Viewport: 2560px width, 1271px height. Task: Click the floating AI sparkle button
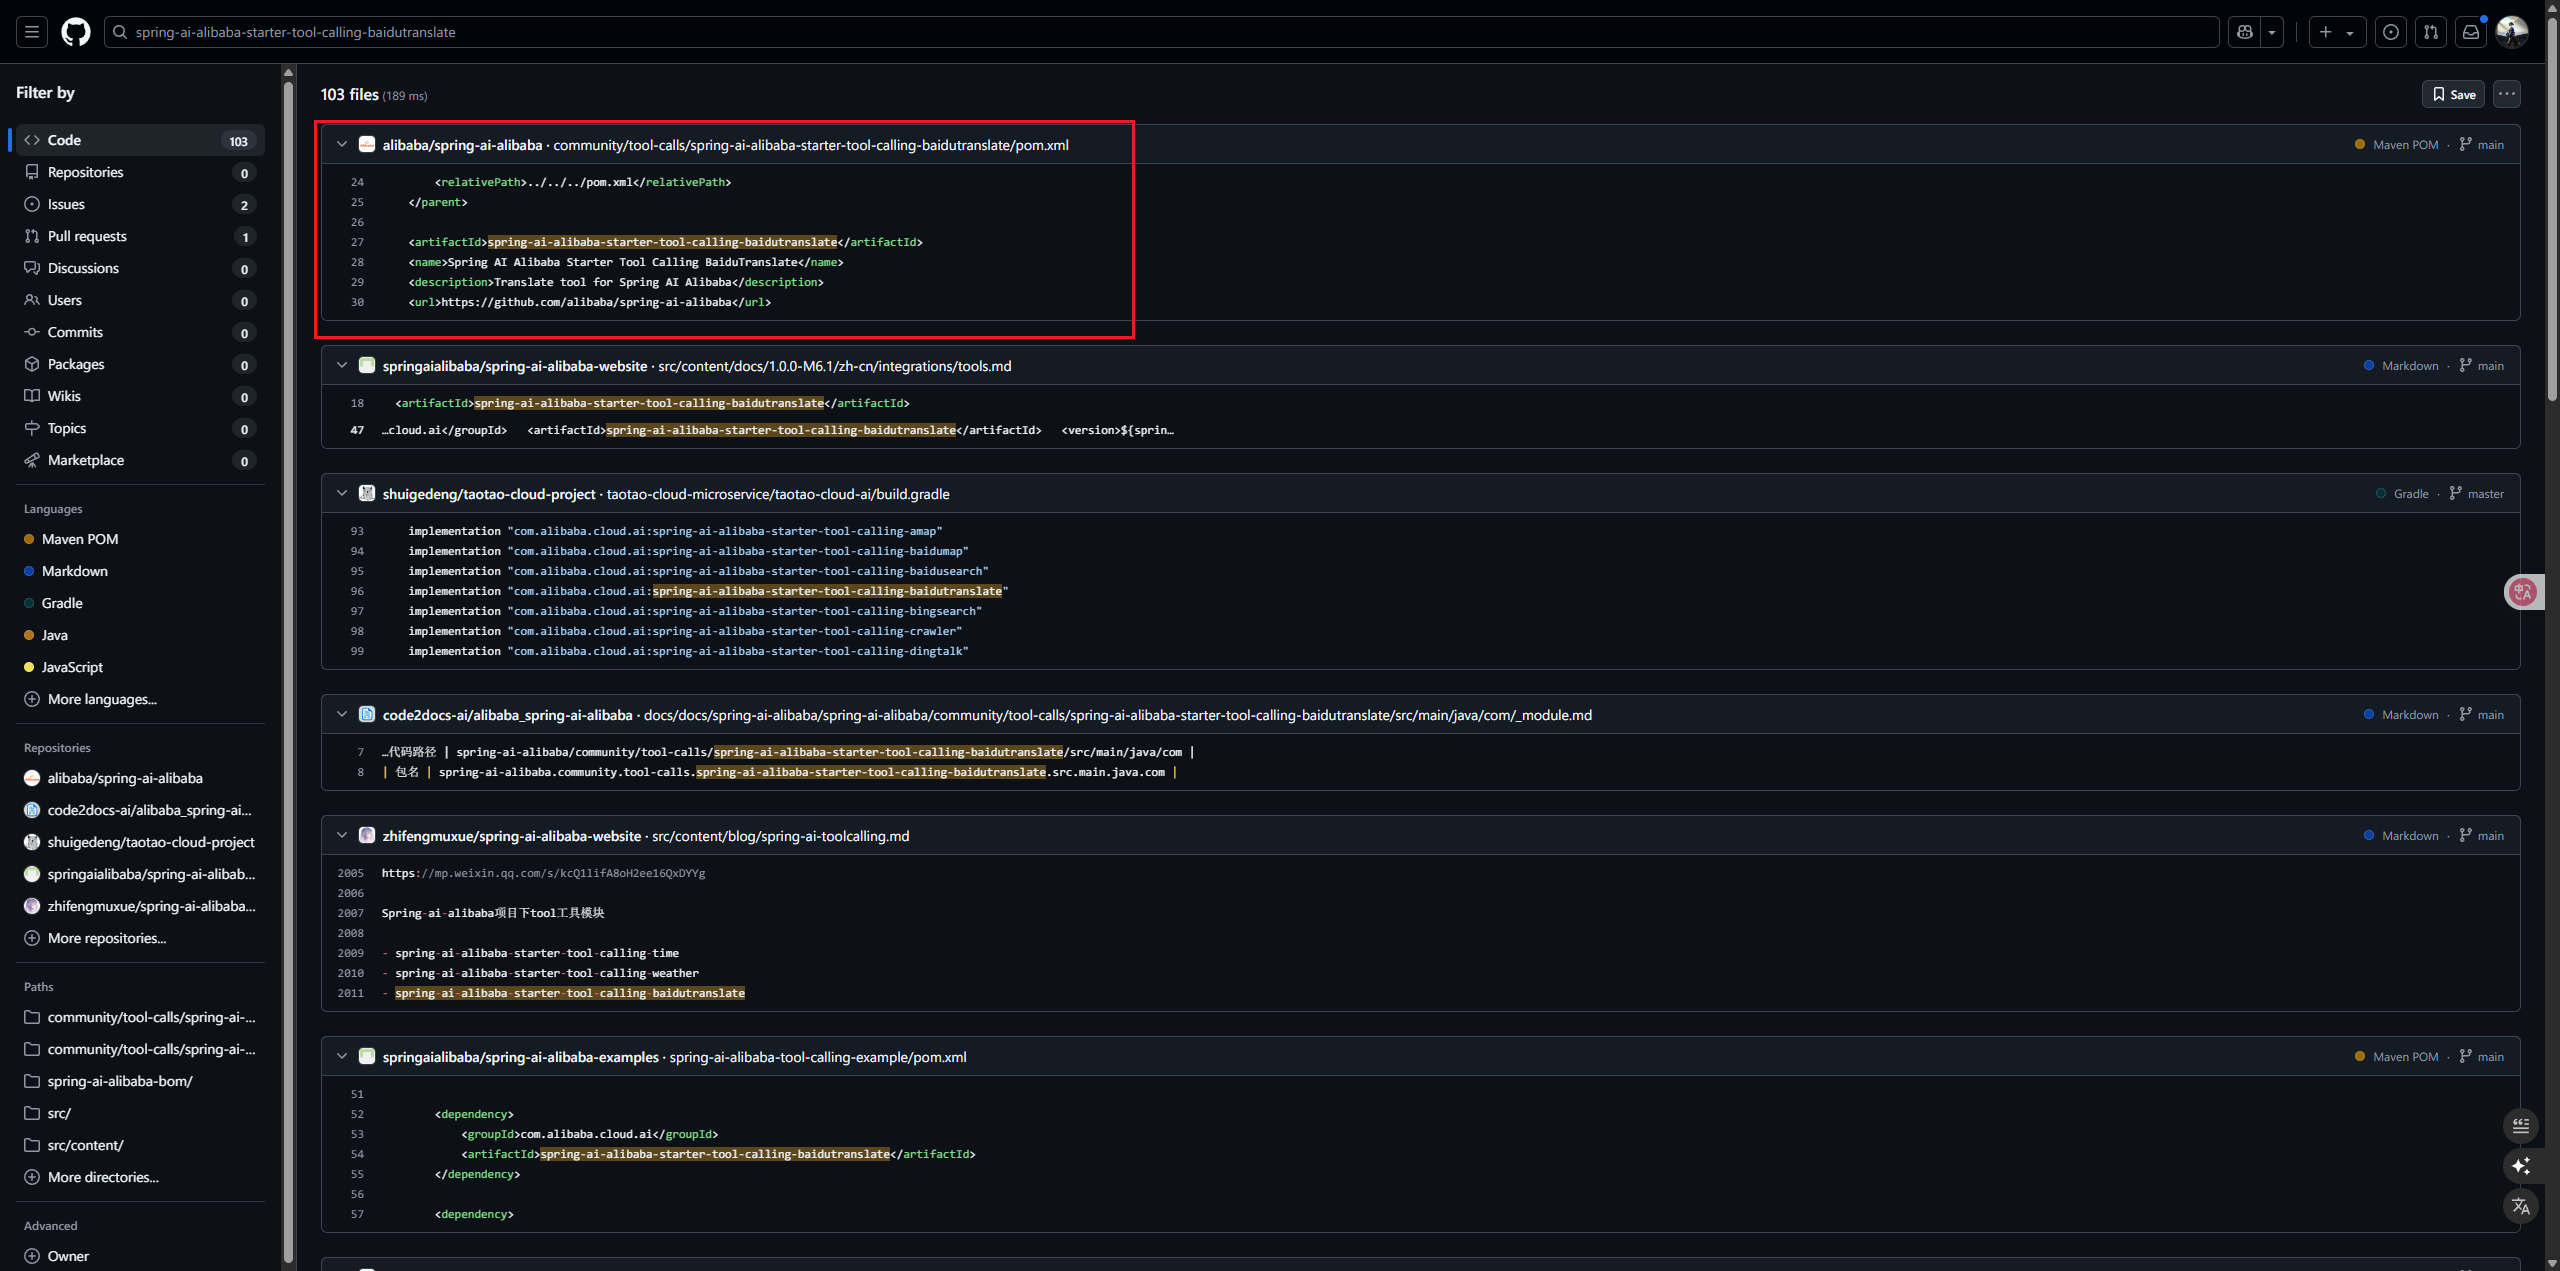(2521, 1166)
